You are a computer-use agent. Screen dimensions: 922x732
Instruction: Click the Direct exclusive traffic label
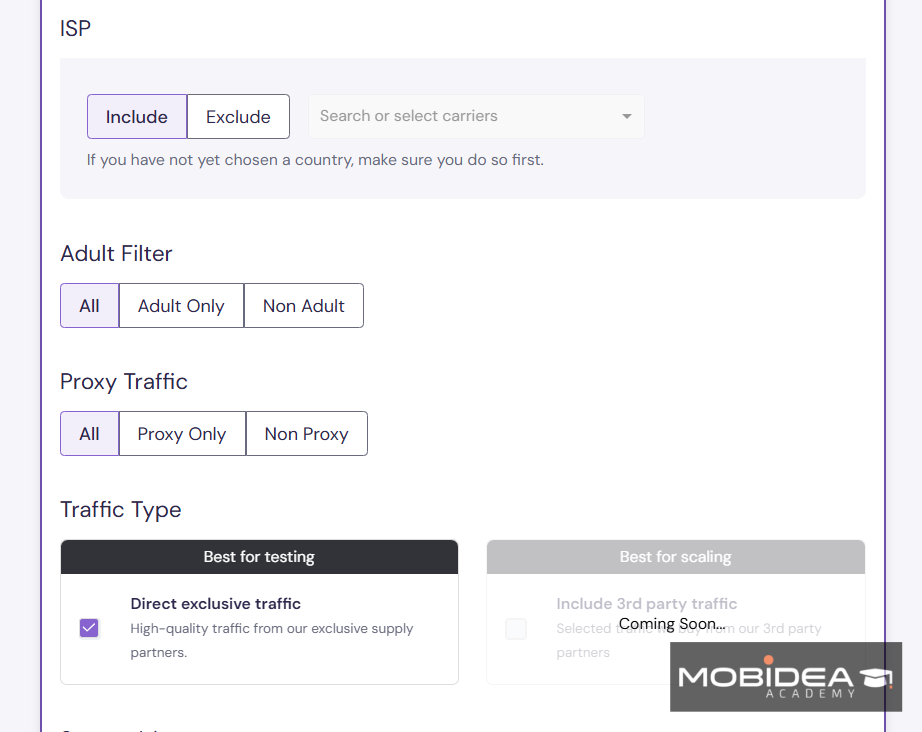215,604
